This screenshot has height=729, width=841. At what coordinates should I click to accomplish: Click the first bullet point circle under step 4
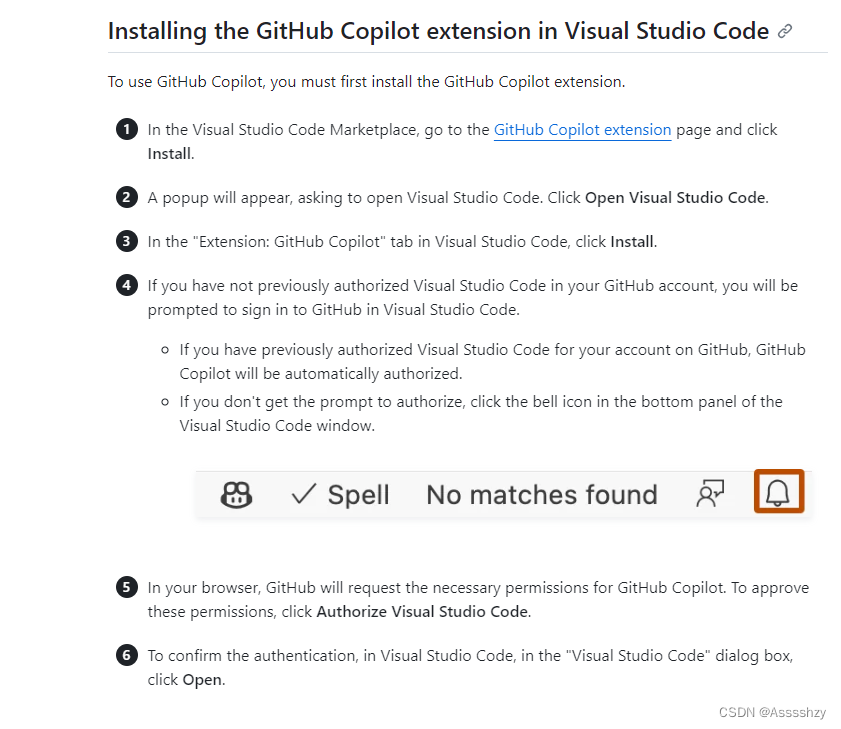167,349
